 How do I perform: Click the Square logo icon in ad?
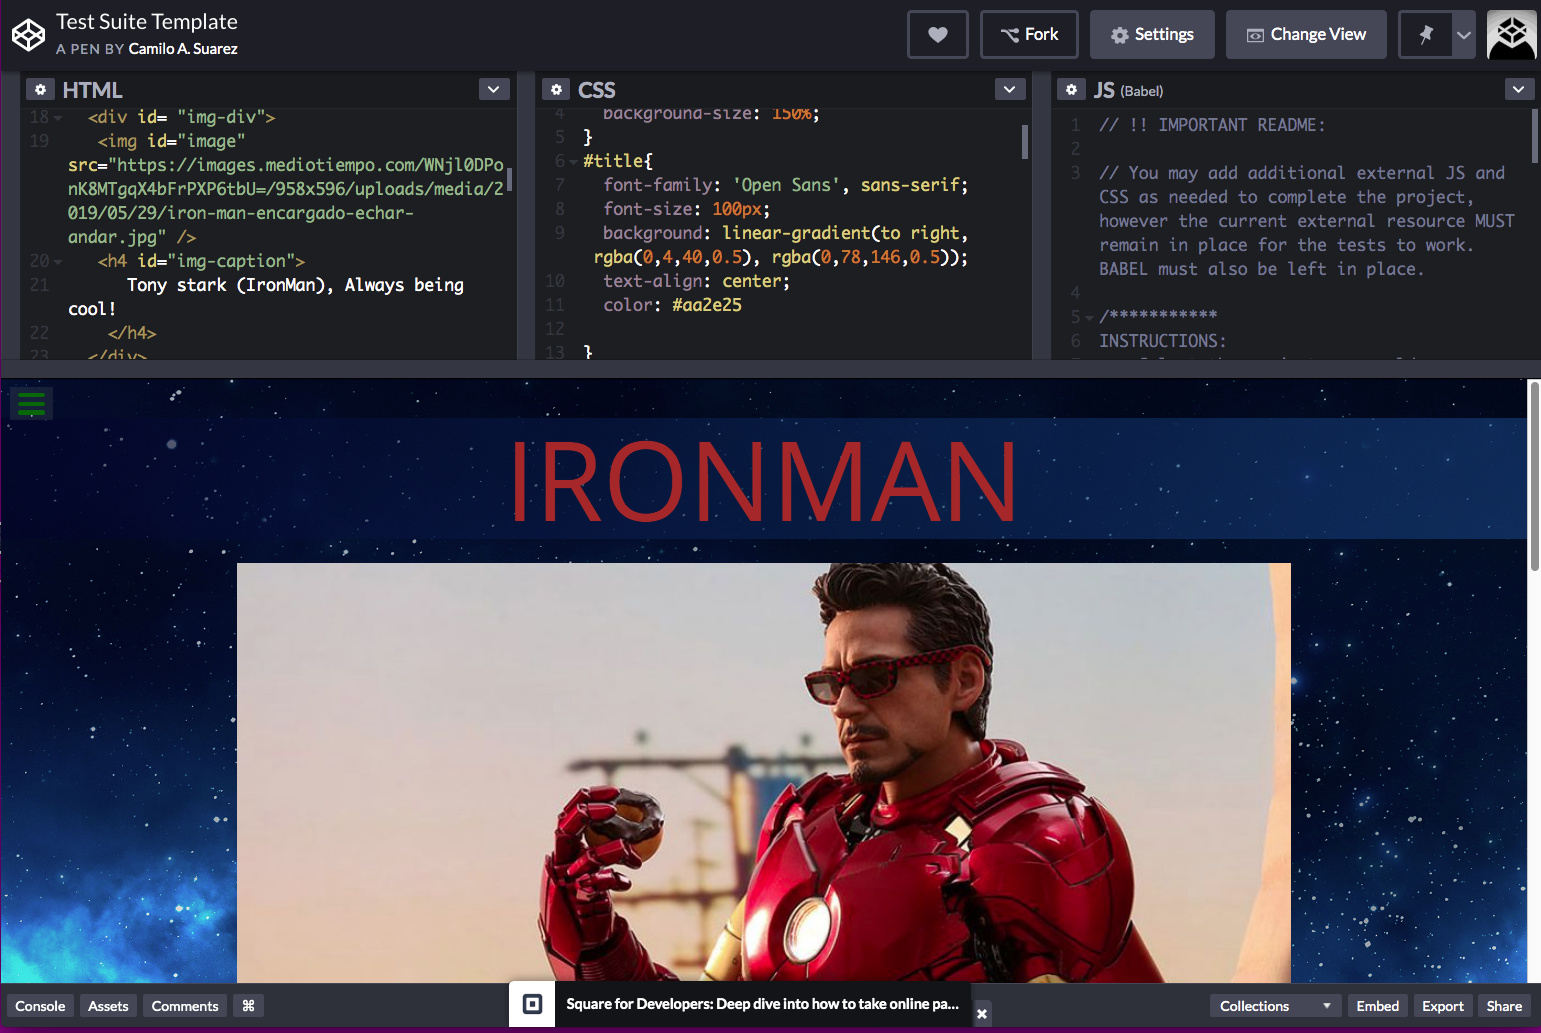point(533,1004)
